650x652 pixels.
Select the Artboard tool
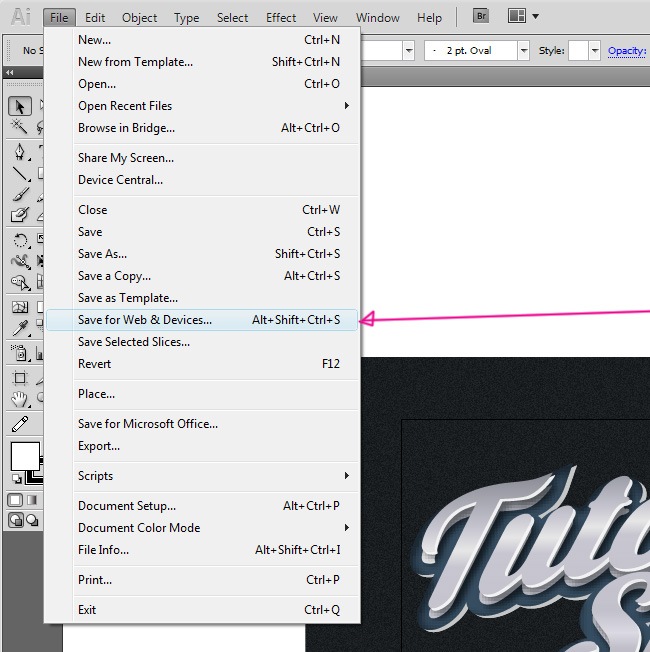tap(19, 377)
